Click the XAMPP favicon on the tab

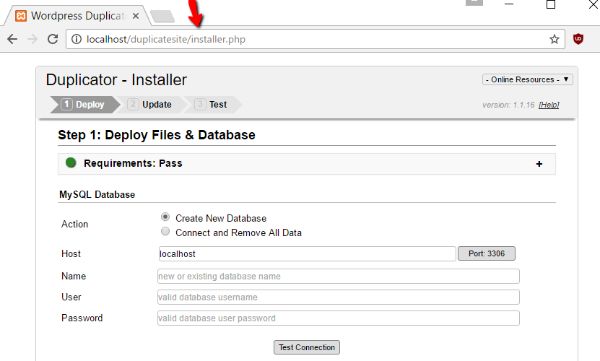pos(21,16)
